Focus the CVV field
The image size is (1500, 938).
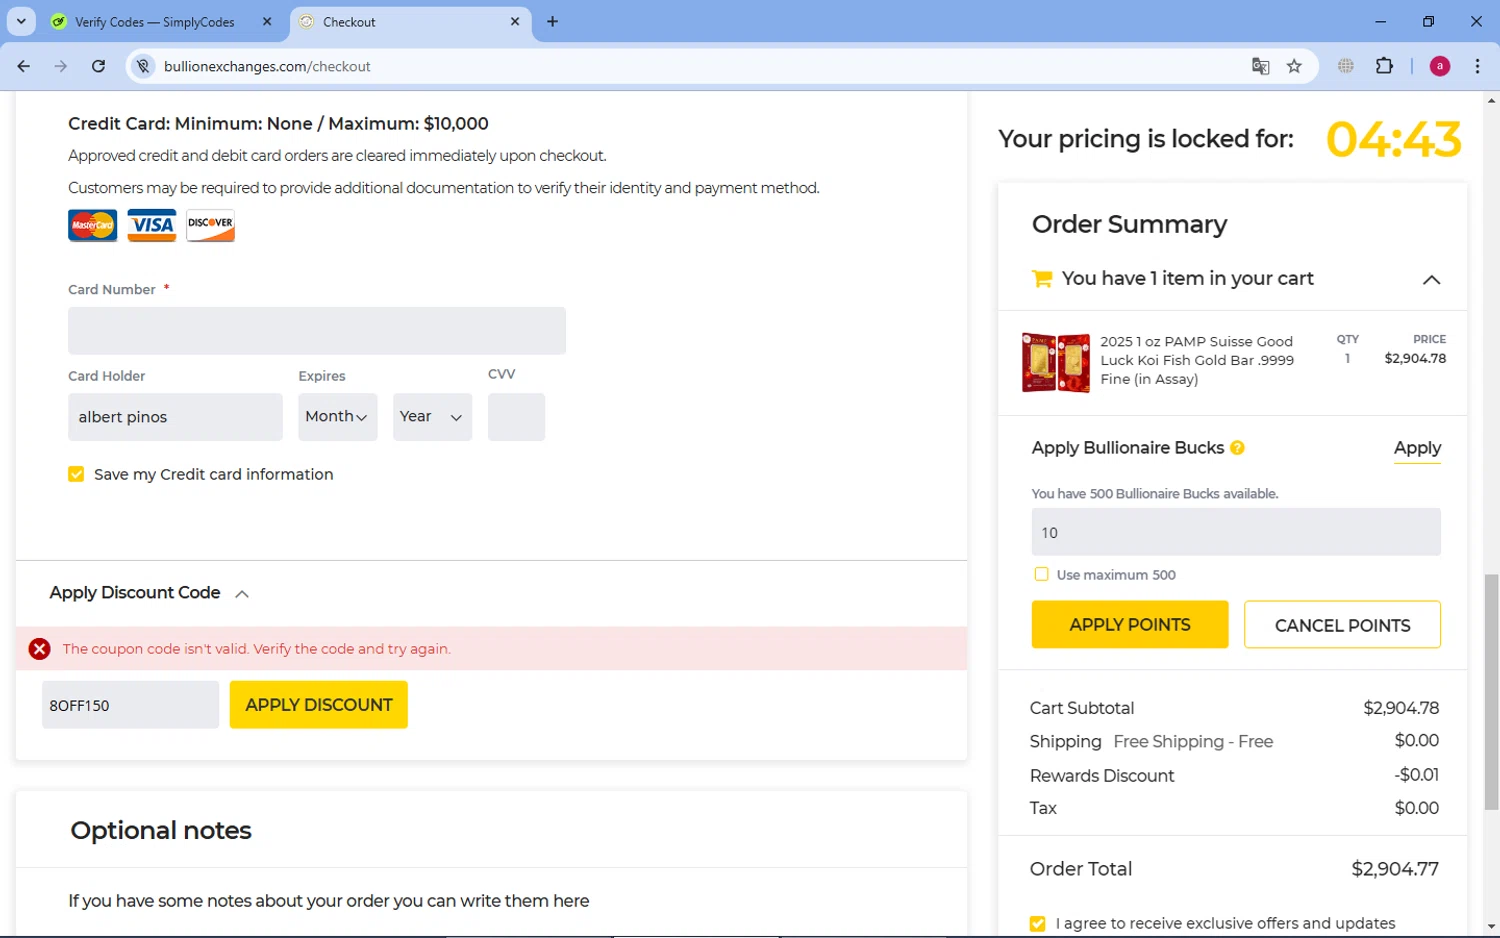click(516, 417)
